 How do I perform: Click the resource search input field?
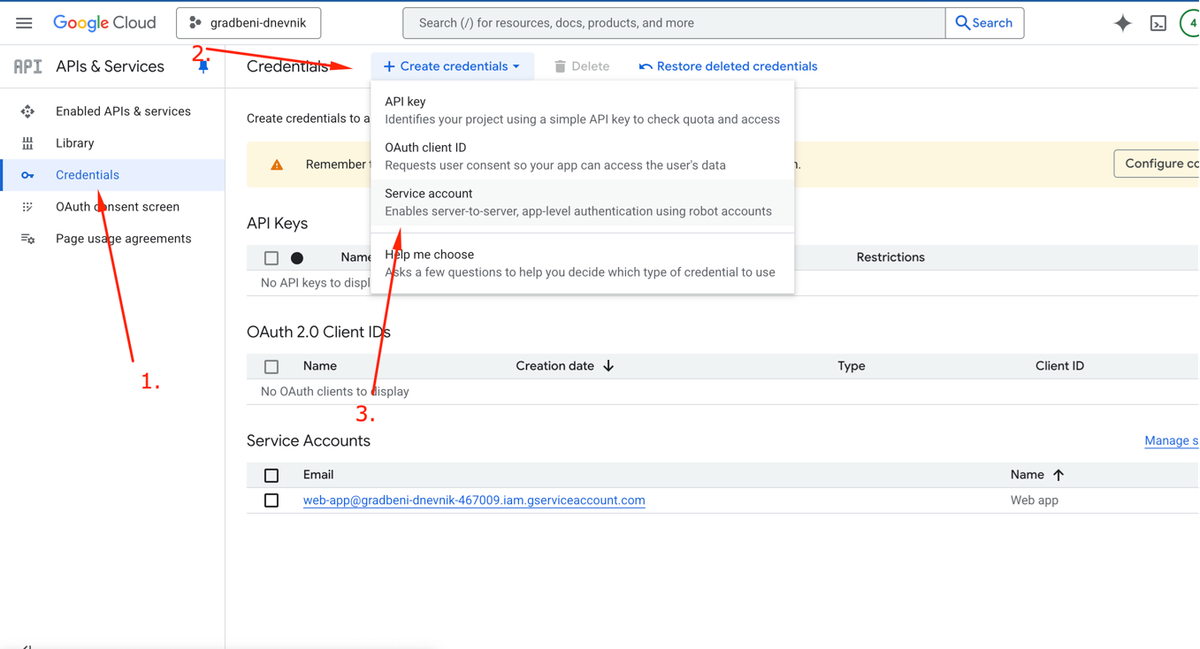tap(674, 23)
